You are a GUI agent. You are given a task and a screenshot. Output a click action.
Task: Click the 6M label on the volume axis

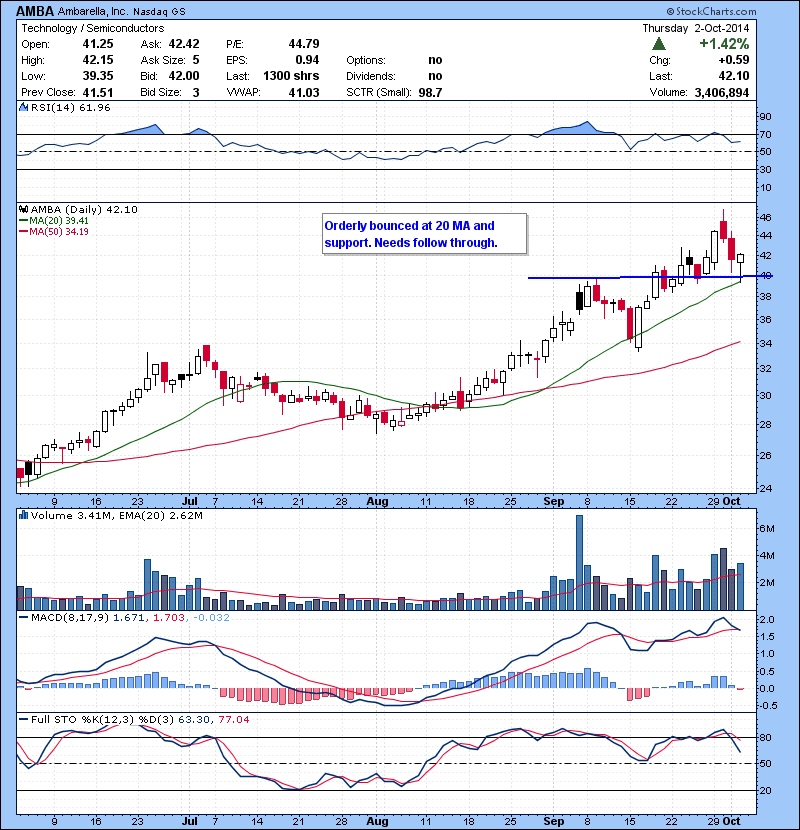[x=767, y=528]
